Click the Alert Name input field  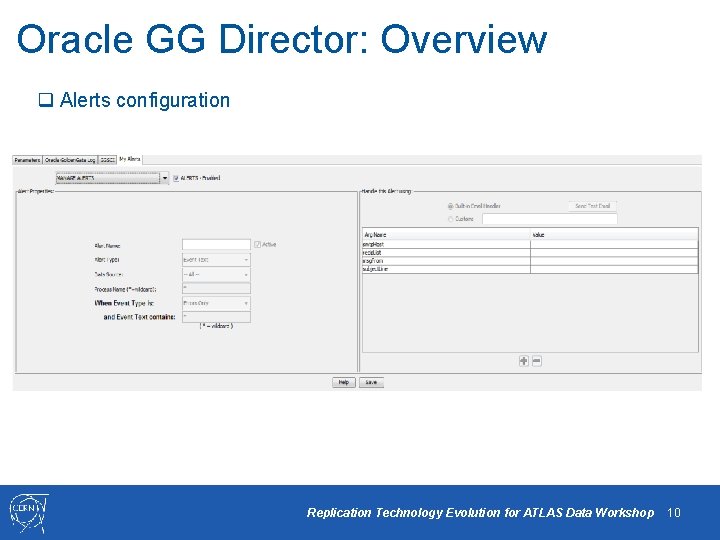tap(216, 245)
